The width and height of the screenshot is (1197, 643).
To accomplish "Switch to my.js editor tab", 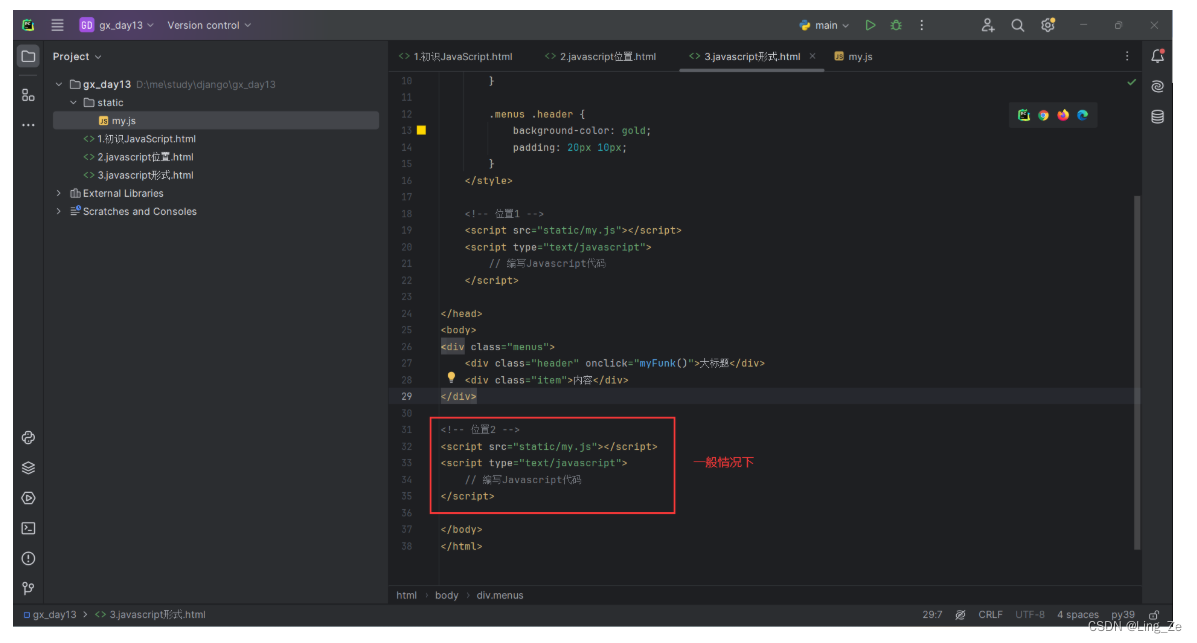I will tap(853, 57).
